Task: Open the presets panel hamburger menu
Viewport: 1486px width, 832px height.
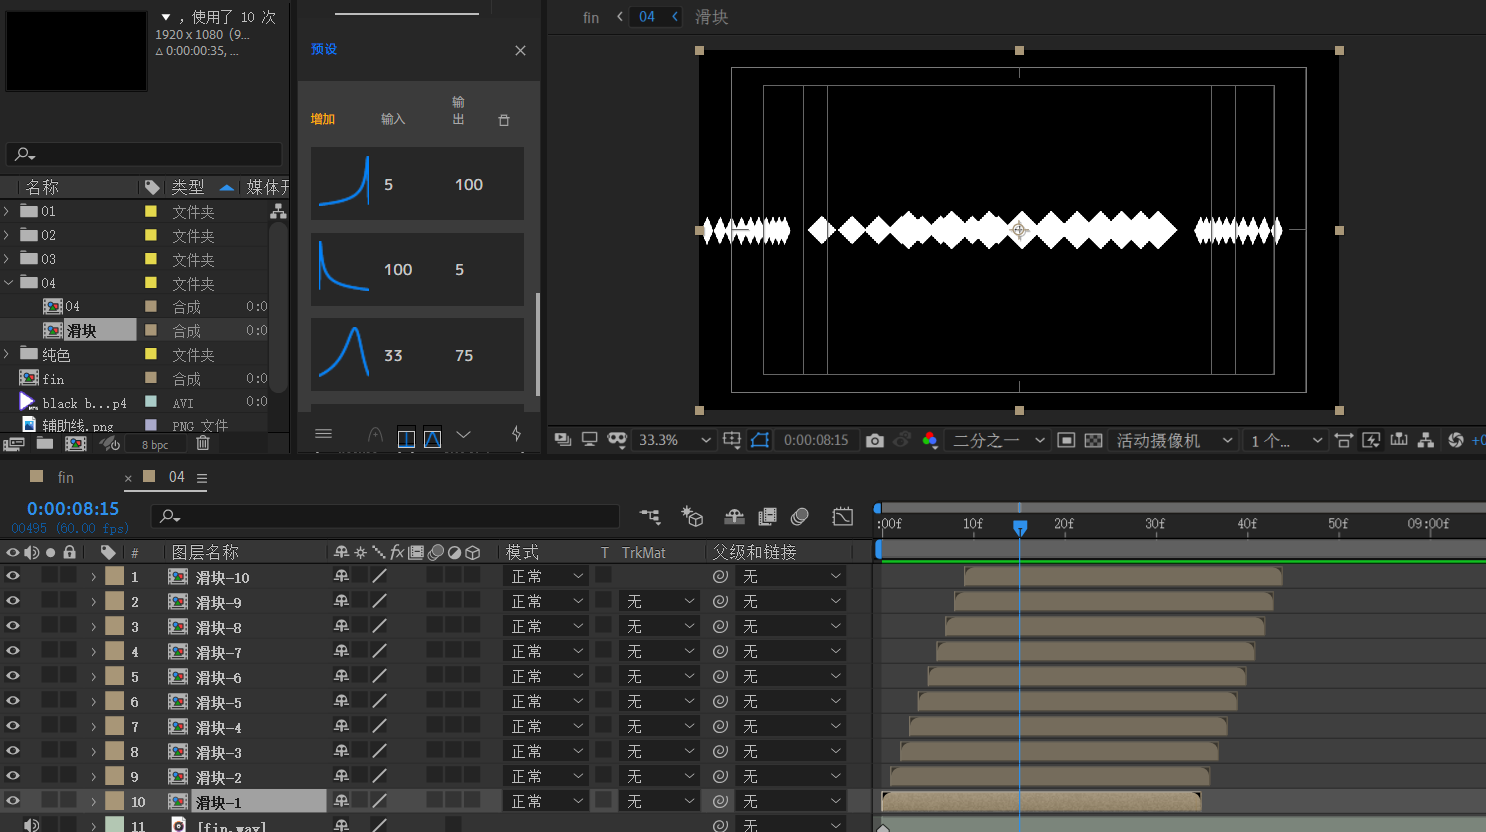Action: [323, 434]
